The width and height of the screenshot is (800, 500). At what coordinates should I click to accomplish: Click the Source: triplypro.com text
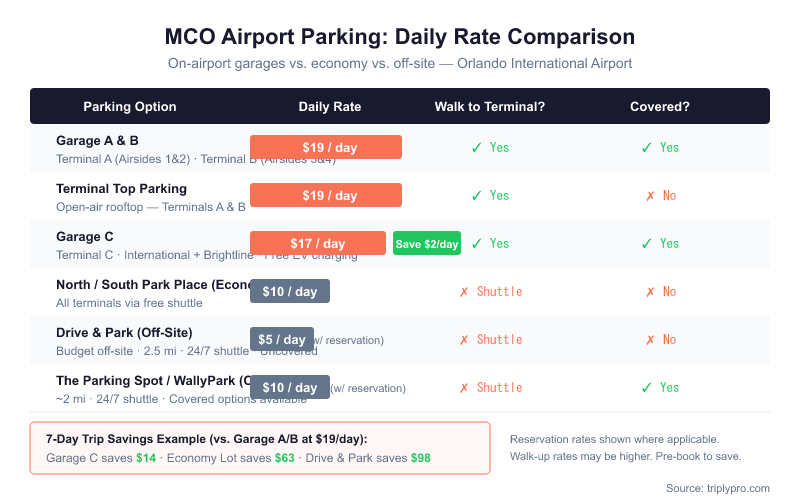(x=718, y=488)
